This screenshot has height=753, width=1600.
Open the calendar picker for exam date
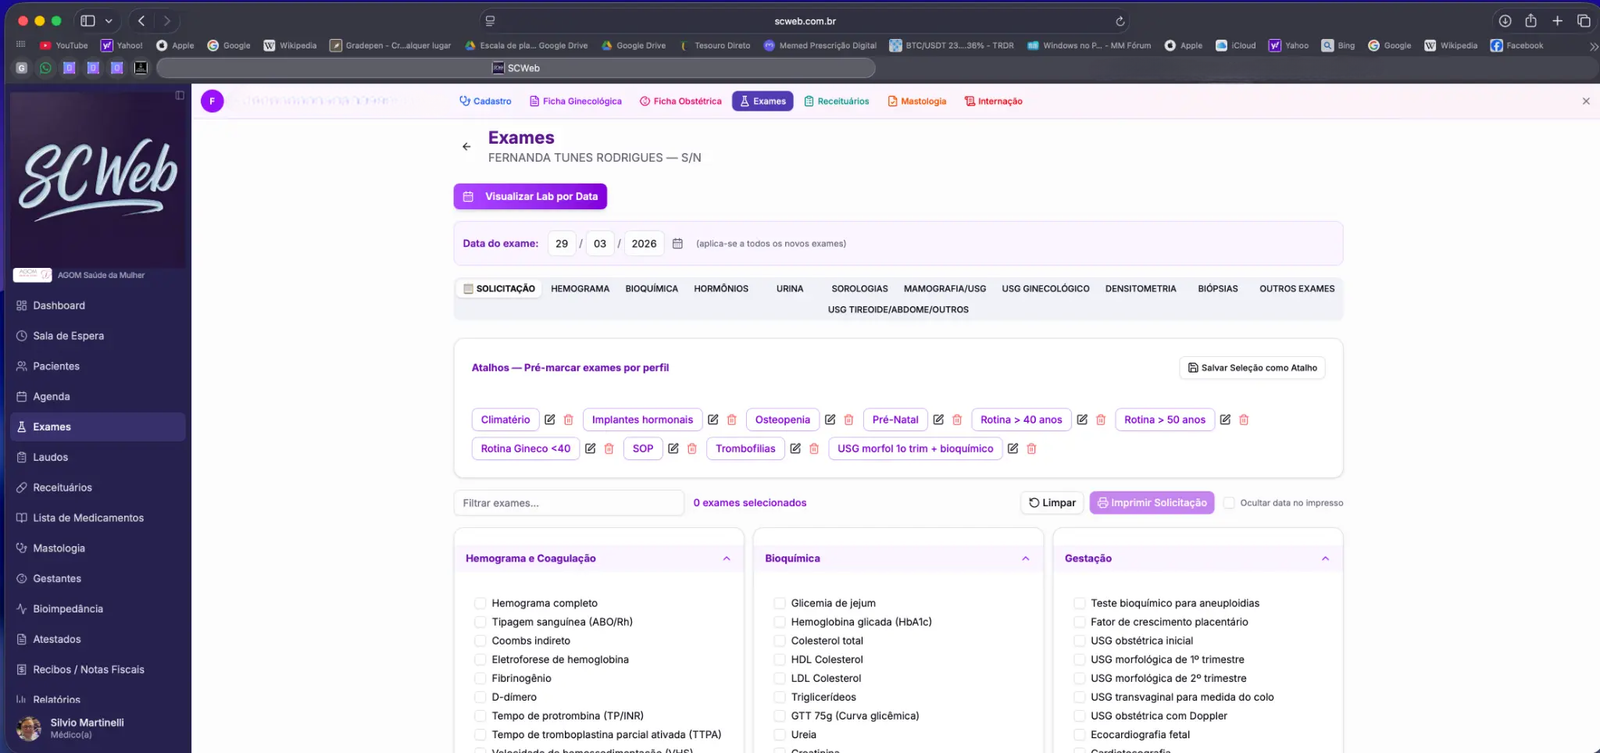click(677, 244)
